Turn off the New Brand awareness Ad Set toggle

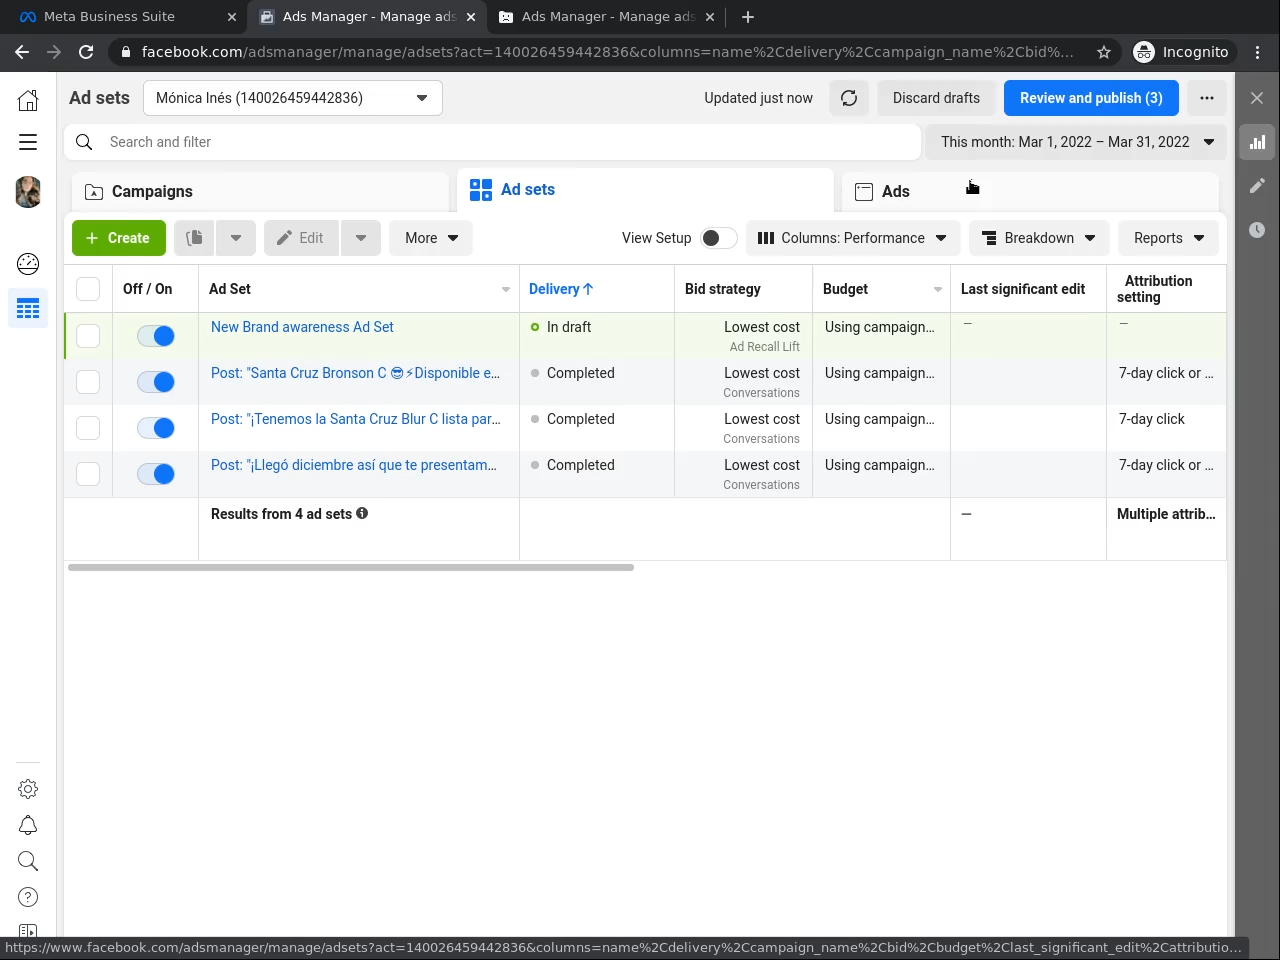(x=156, y=336)
